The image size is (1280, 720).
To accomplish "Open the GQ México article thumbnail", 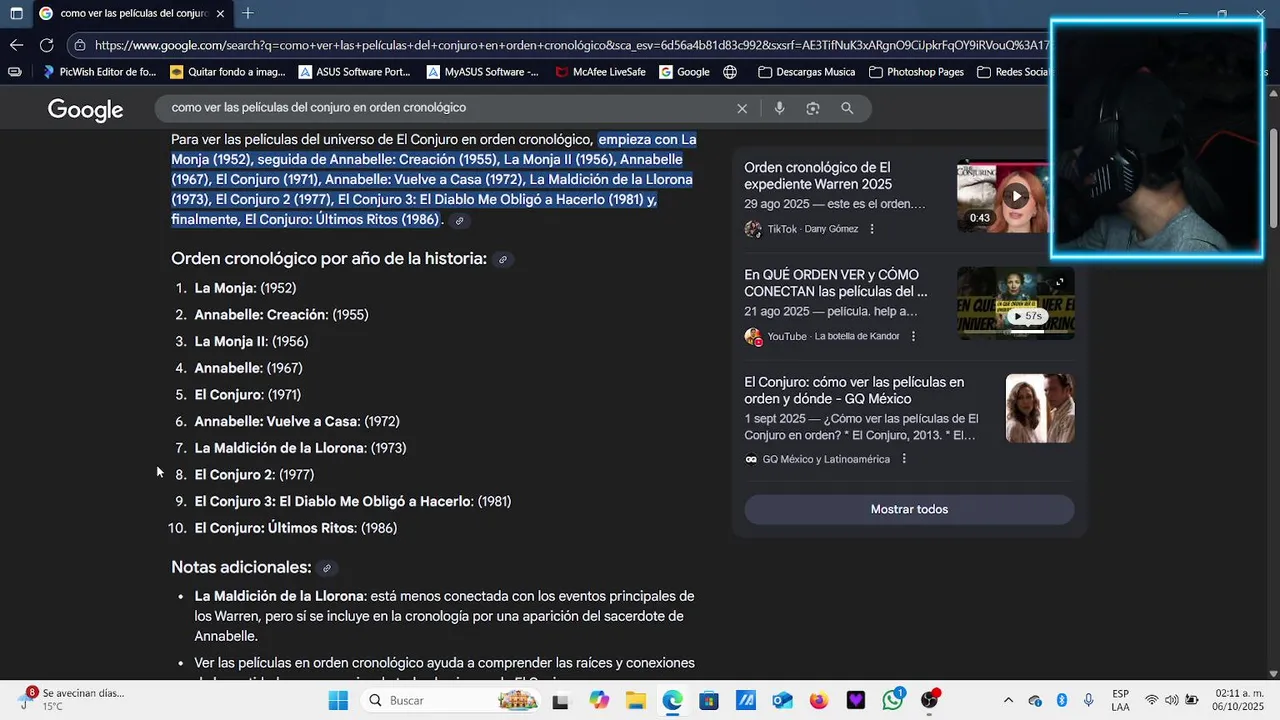I will 1040,408.
